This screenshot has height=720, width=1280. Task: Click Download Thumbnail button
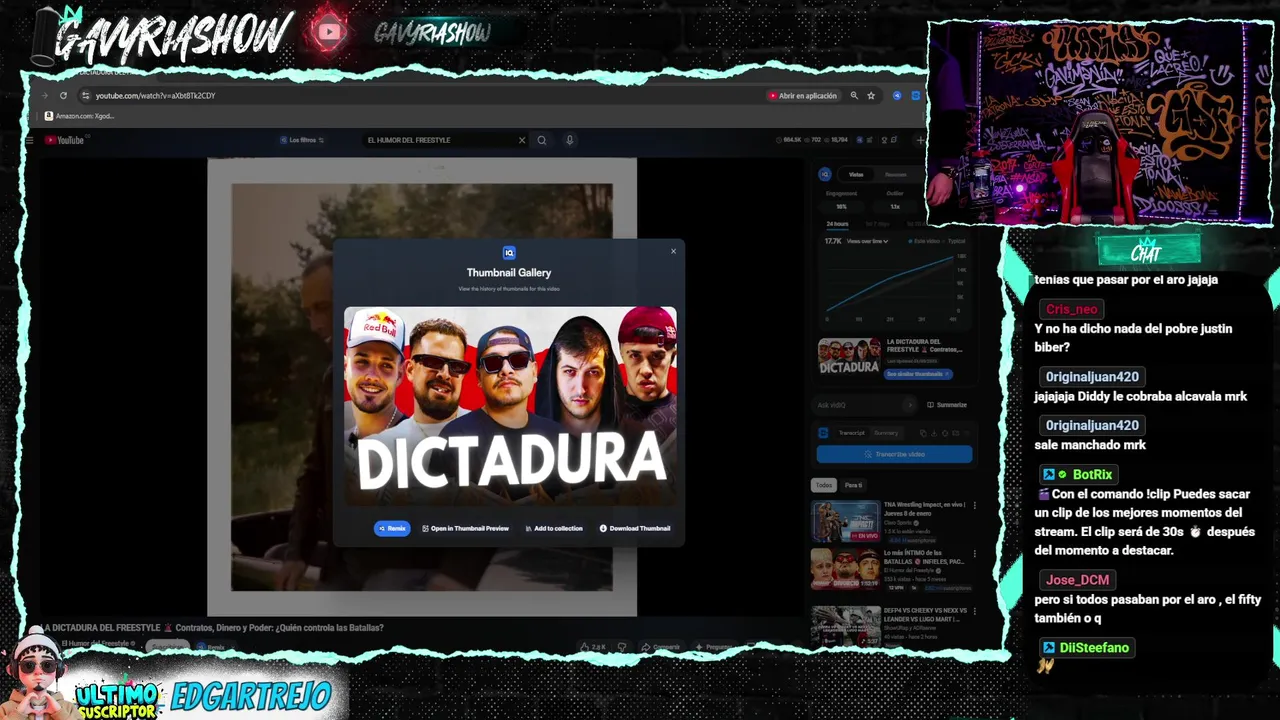pyautogui.click(x=635, y=528)
